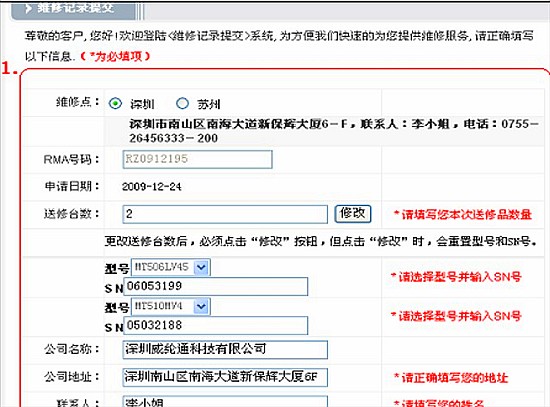Click the SN field containing 06053199
Screen dimensions: 550x407
[x=216, y=286]
